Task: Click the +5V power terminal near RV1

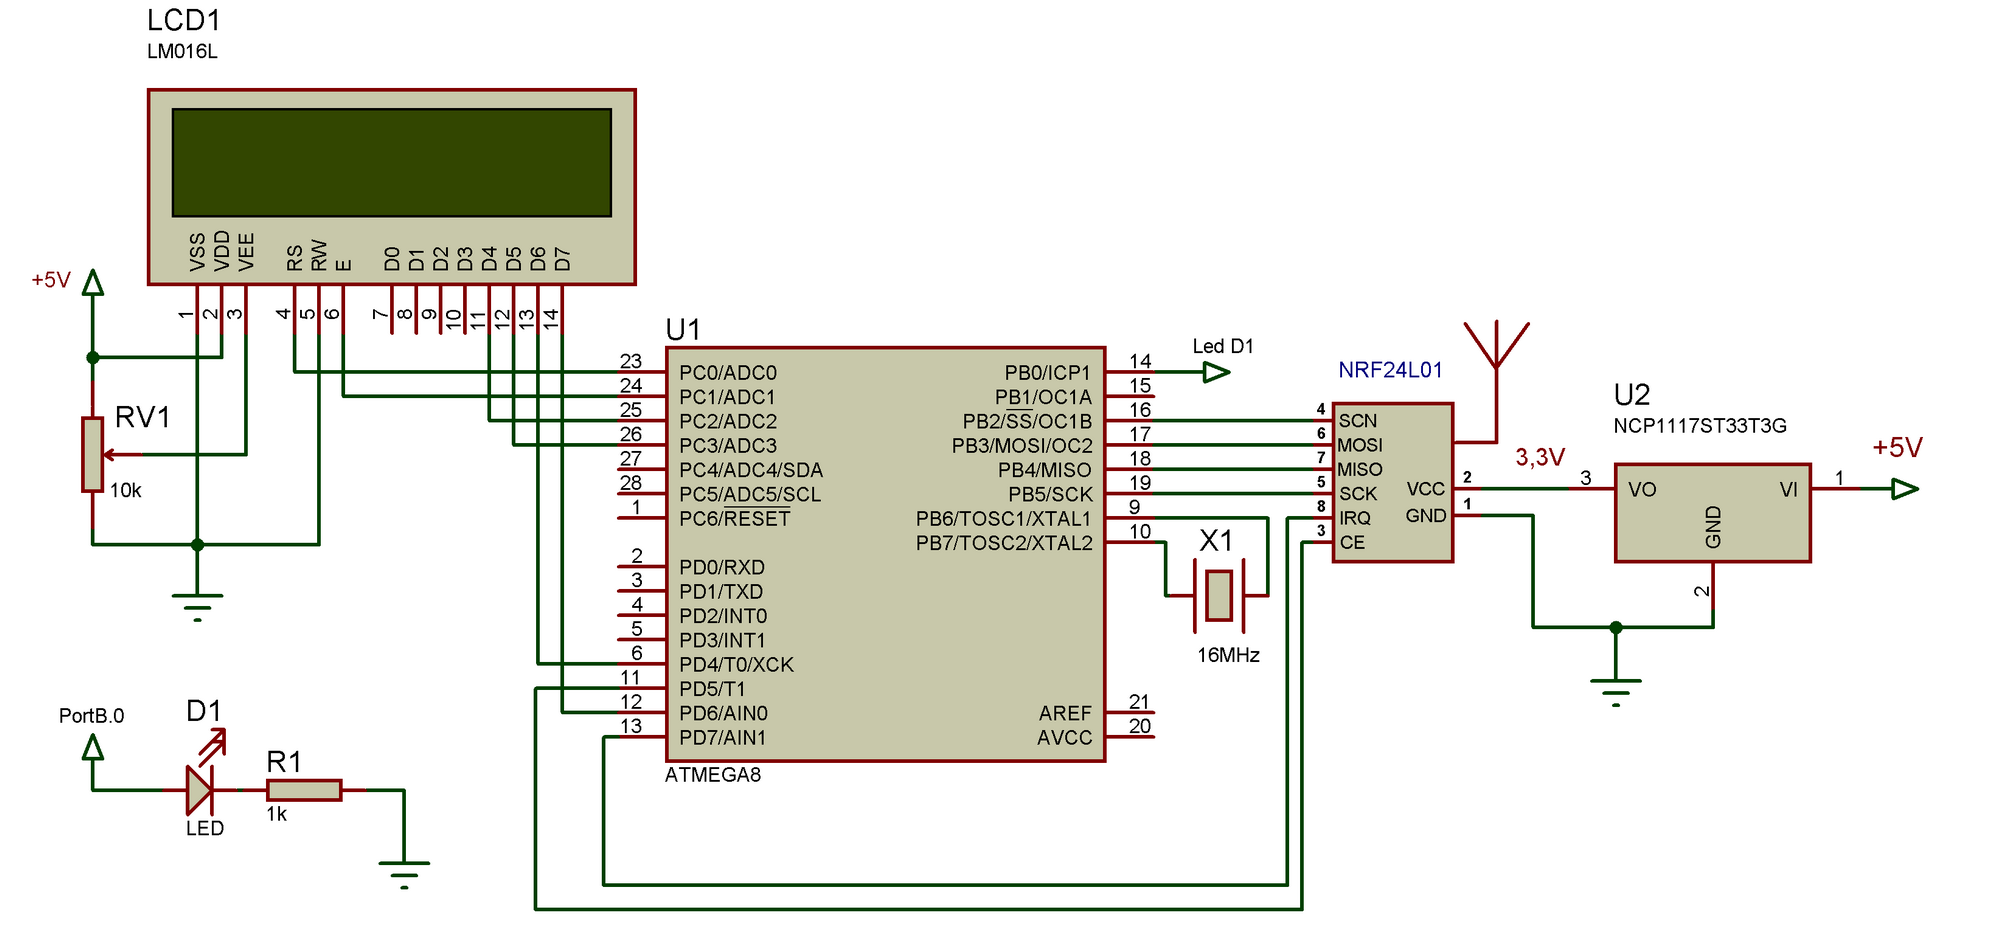Action: click(x=93, y=282)
